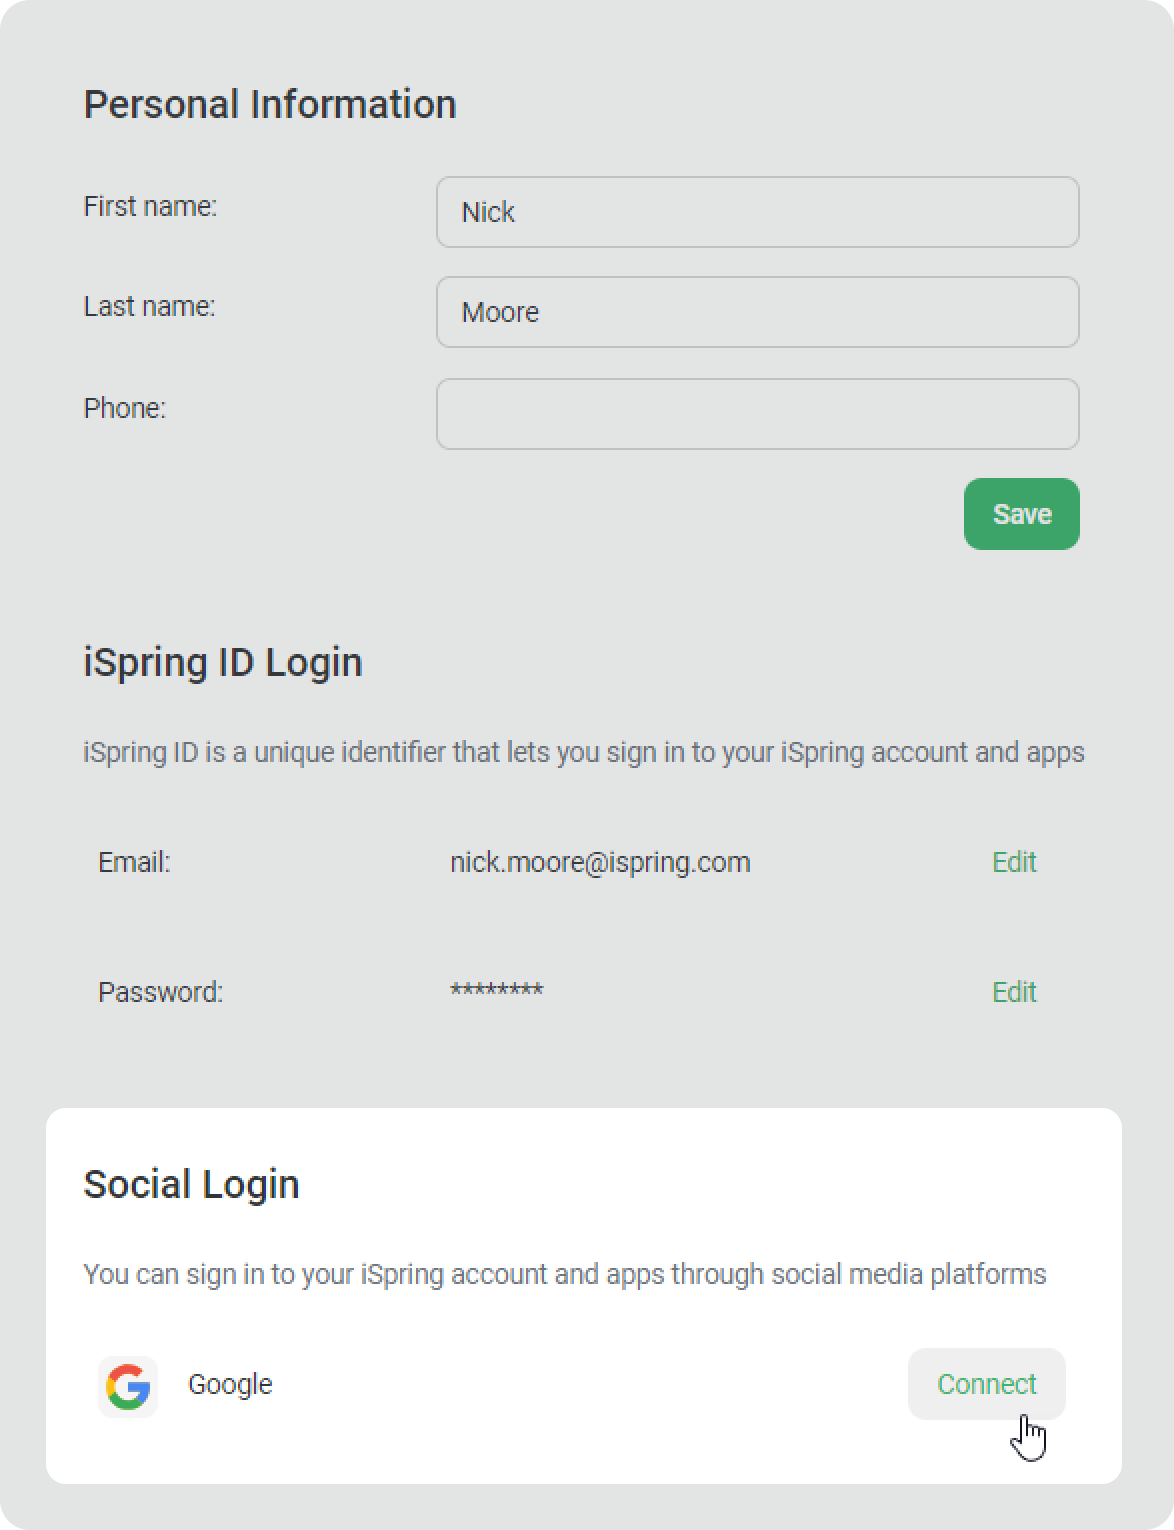The height and width of the screenshot is (1530, 1174).
Task: Click the Password label
Action: point(160,992)
